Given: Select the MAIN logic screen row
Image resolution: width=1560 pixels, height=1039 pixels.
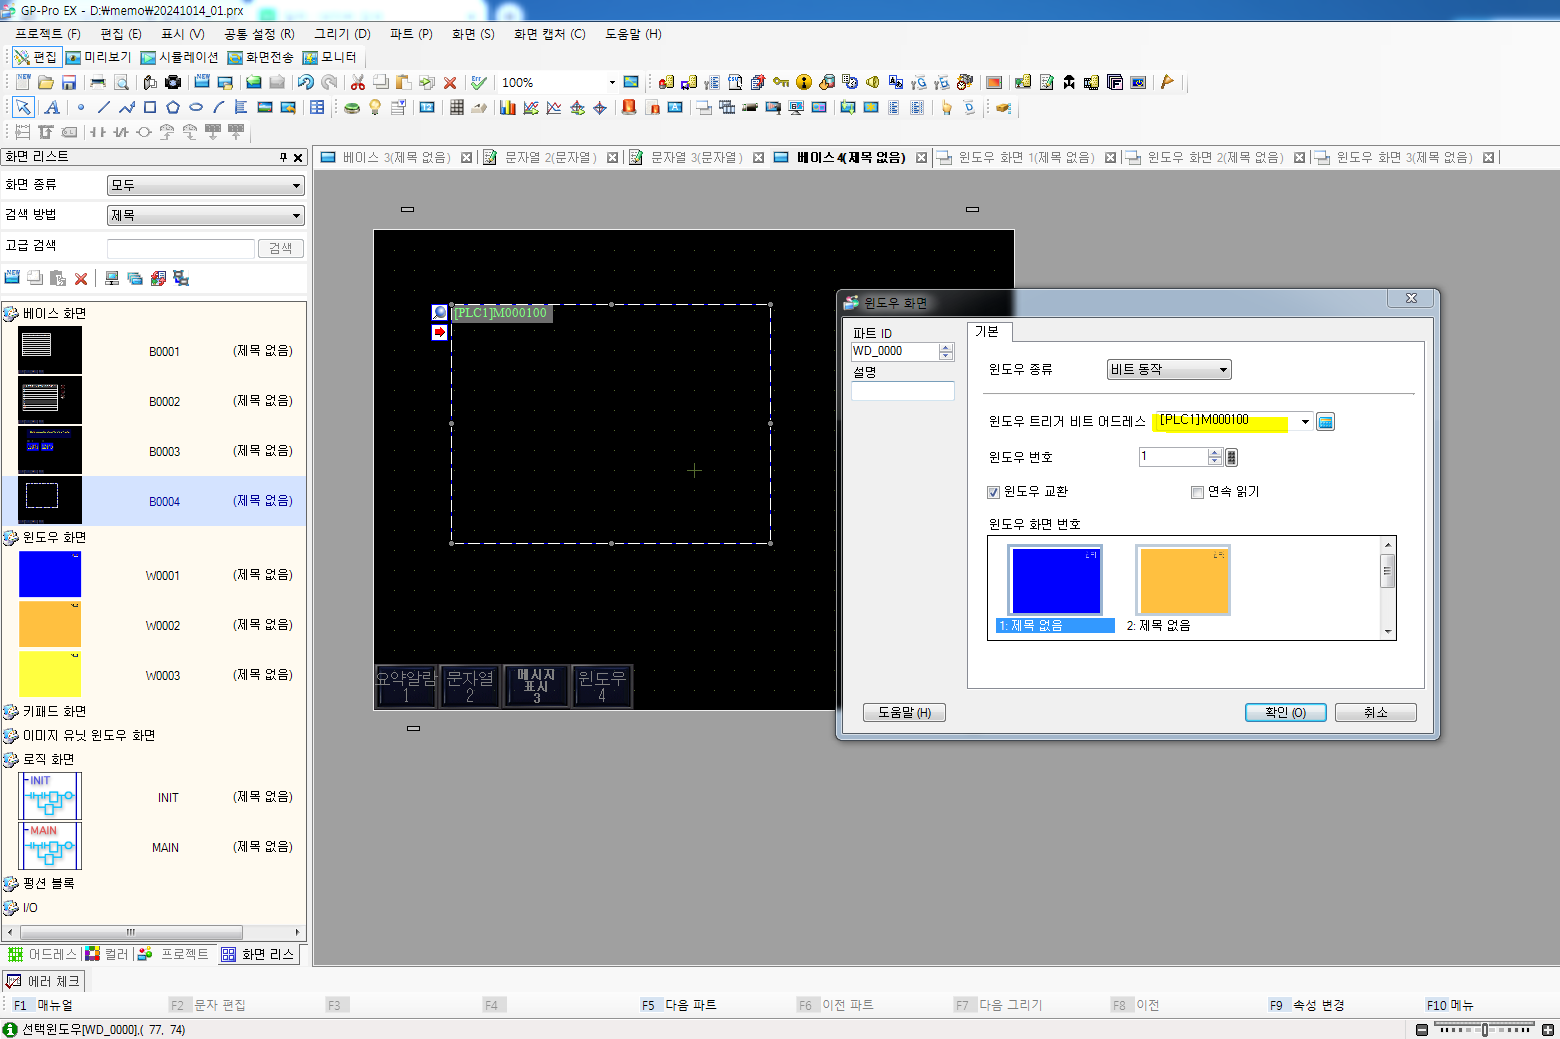Looking at the screenshot, I should pos(154,847).
